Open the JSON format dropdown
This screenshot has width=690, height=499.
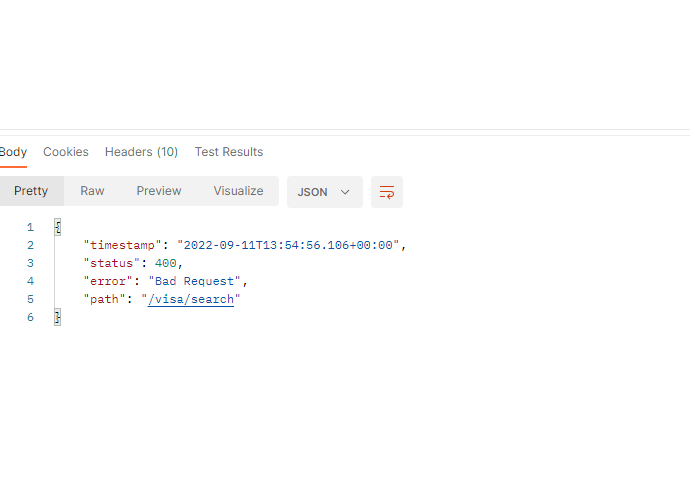click(325, 192)
